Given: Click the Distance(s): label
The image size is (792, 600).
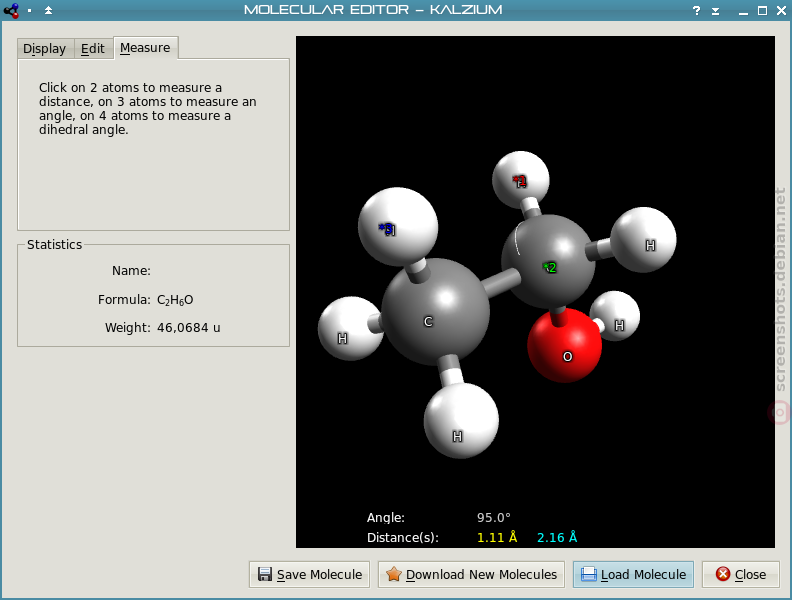Looking at the screenshot, I should (403, 537).
